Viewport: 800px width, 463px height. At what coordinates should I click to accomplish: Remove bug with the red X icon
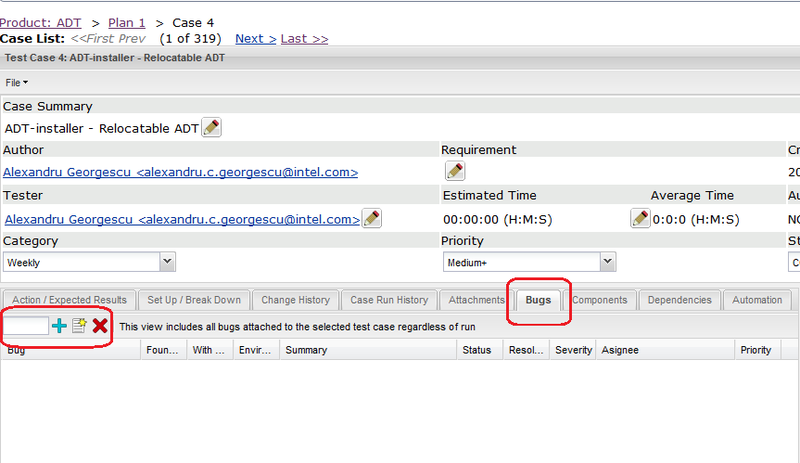coord(100,325)
